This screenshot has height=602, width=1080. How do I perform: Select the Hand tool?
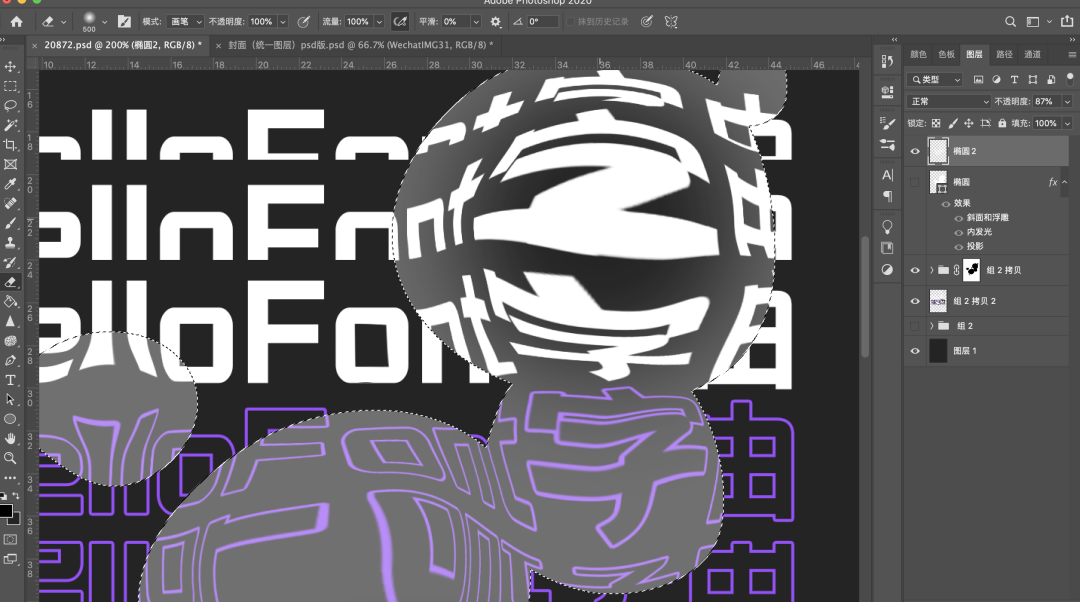[11, 438]
